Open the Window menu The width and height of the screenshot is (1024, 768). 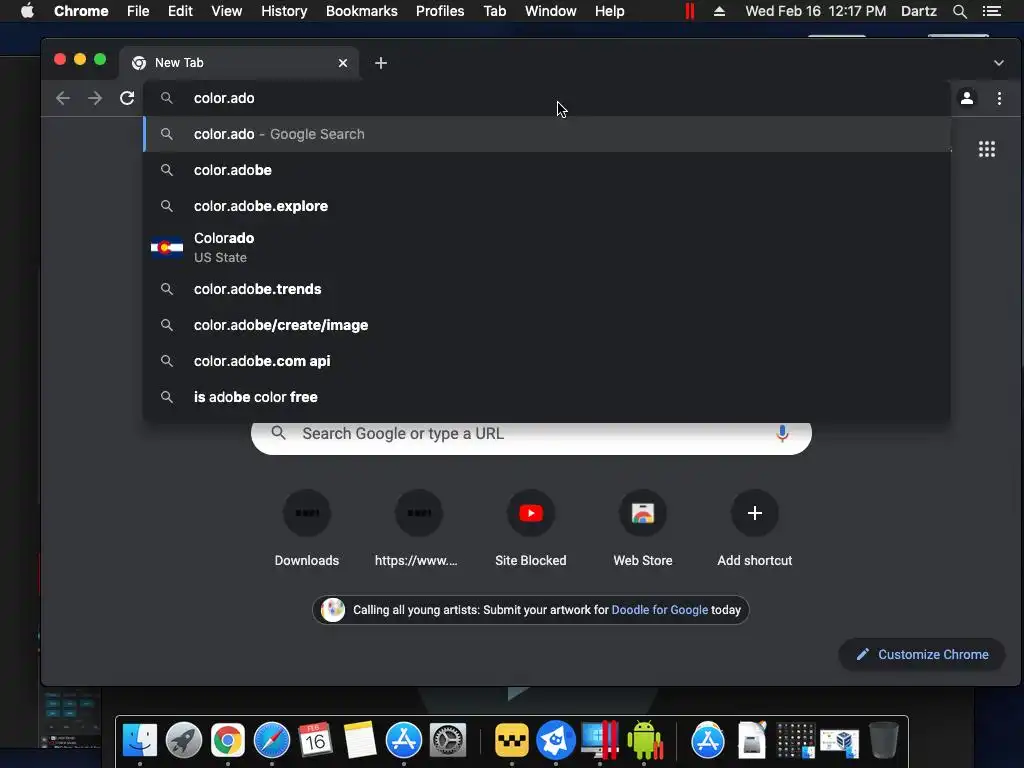pos(551,11)
